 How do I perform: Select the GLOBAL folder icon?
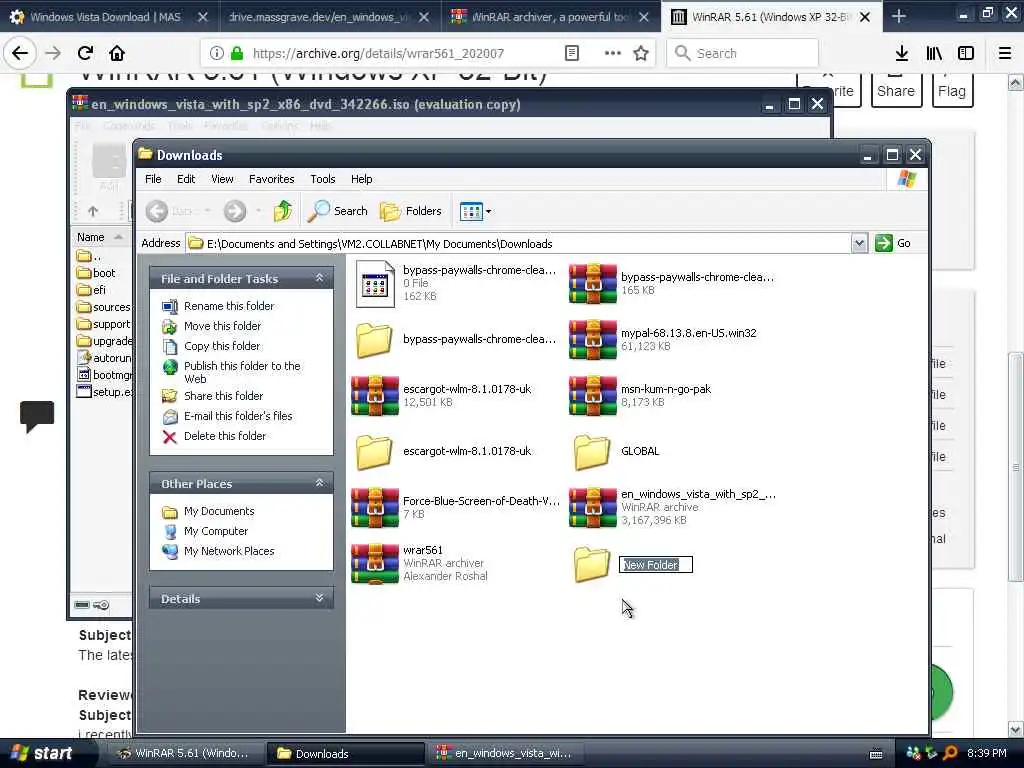coord(592,452)
